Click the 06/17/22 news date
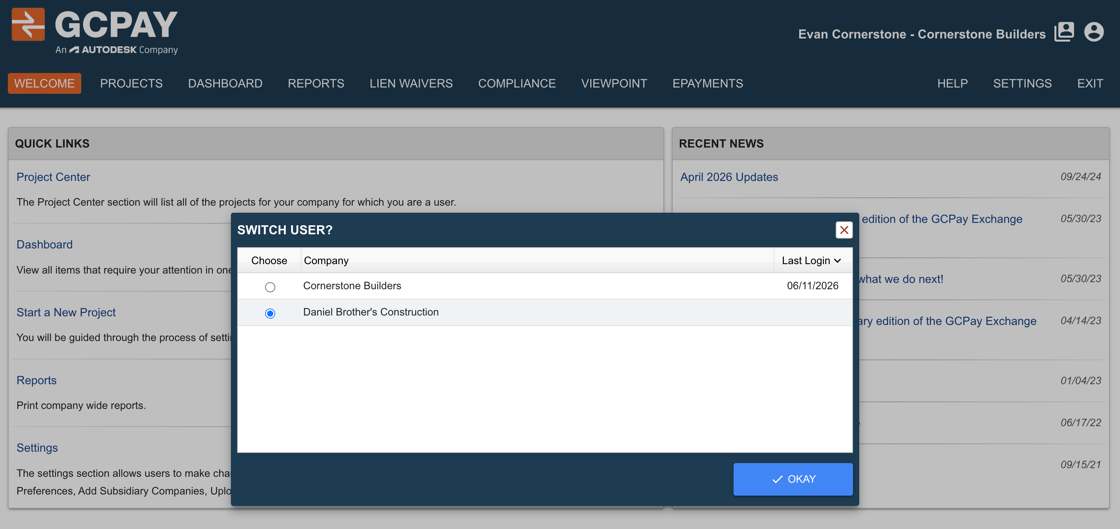 click(1081, 423)
